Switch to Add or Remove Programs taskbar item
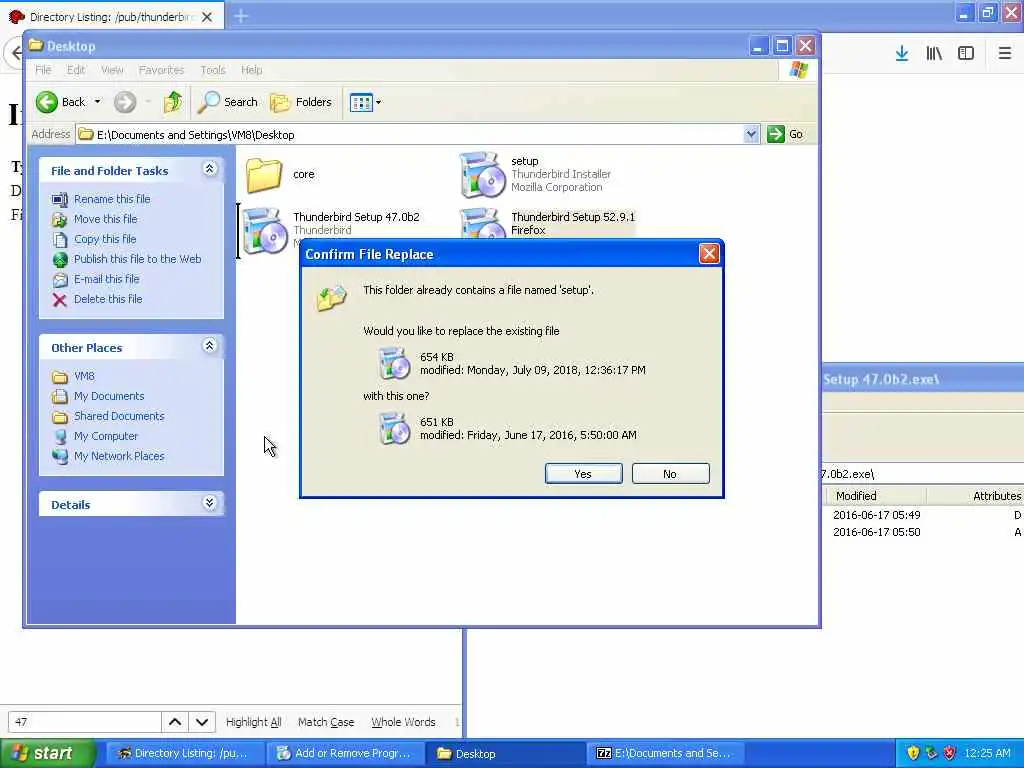Screen dimensions: 1024x768 pyautogui.click(x=345, y=753)
